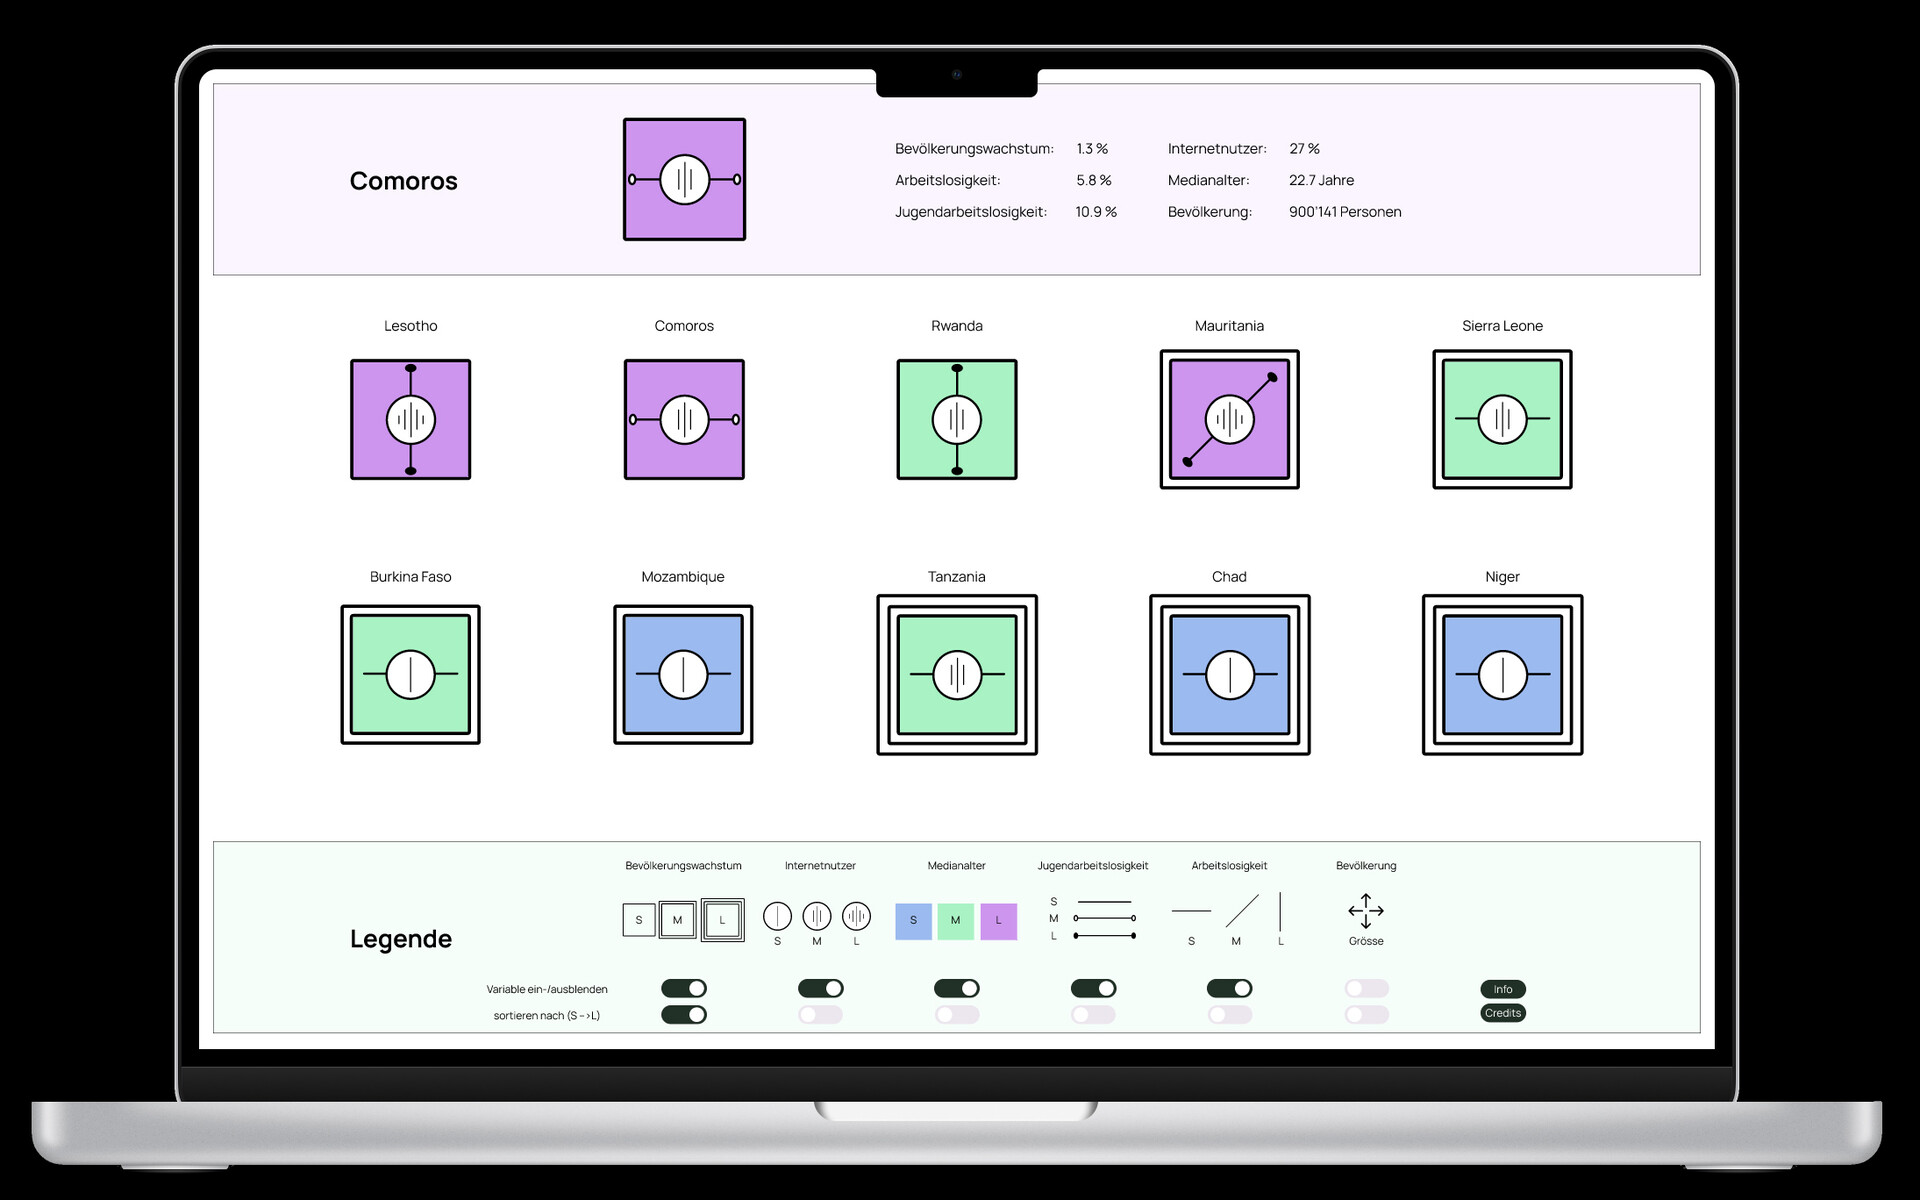
Task: Select the Mozambique country glyph
Action: pyautogui.click(x=683, y=674)
